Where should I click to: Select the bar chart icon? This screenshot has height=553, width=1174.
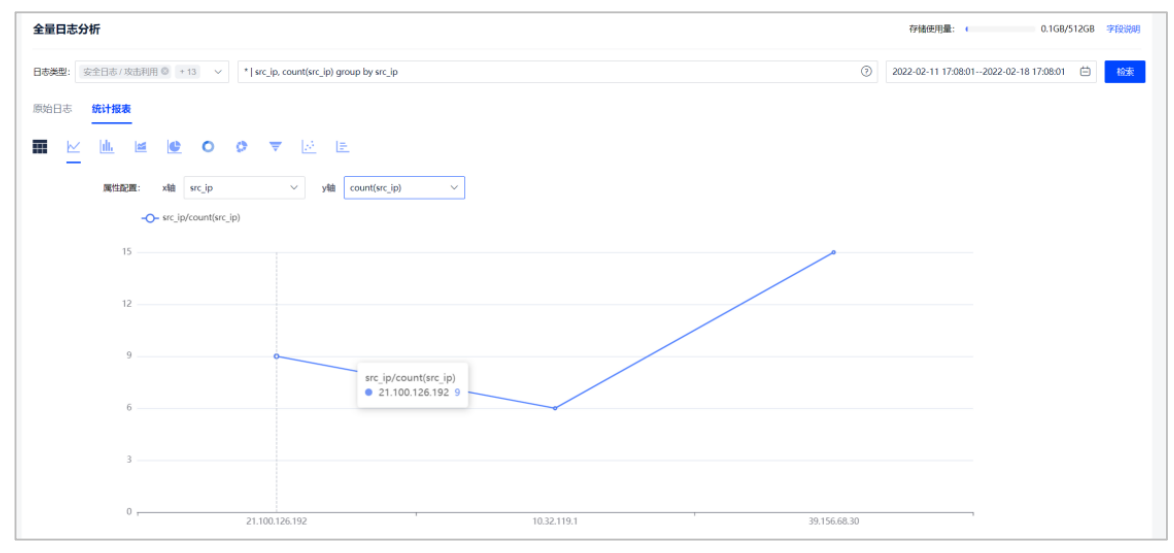[106, 147]
